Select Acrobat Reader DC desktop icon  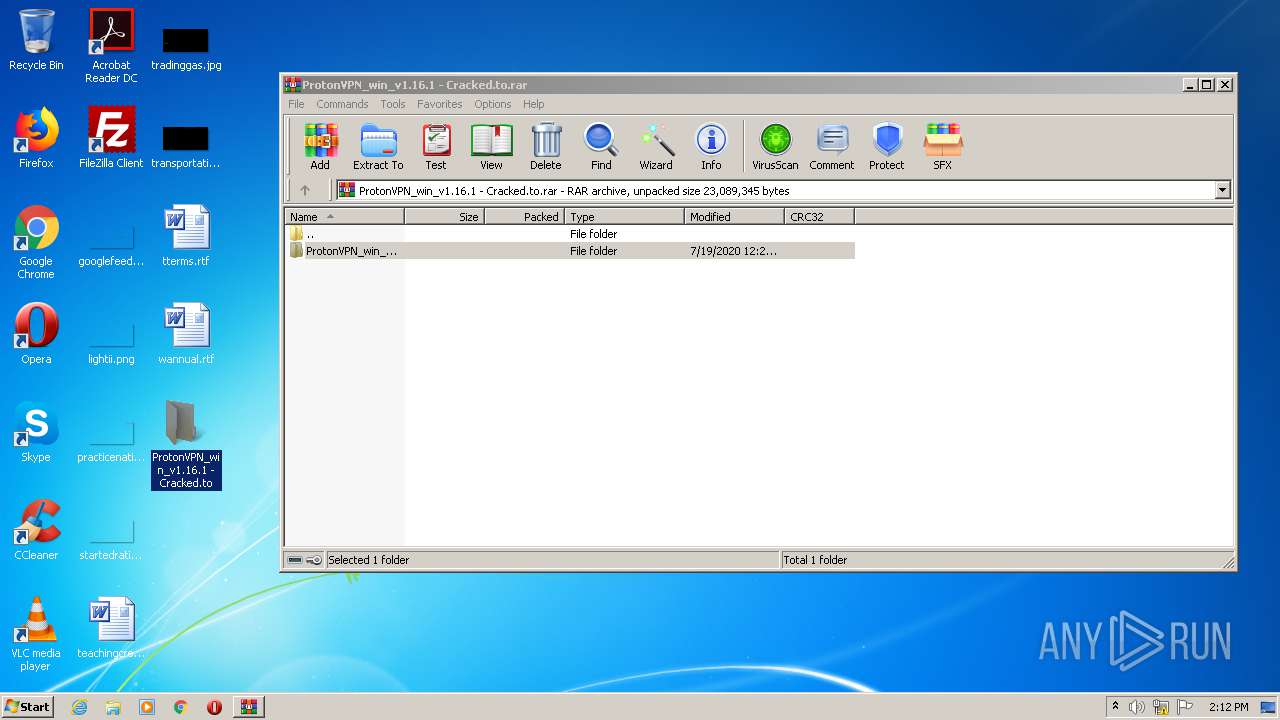[111, 46]
